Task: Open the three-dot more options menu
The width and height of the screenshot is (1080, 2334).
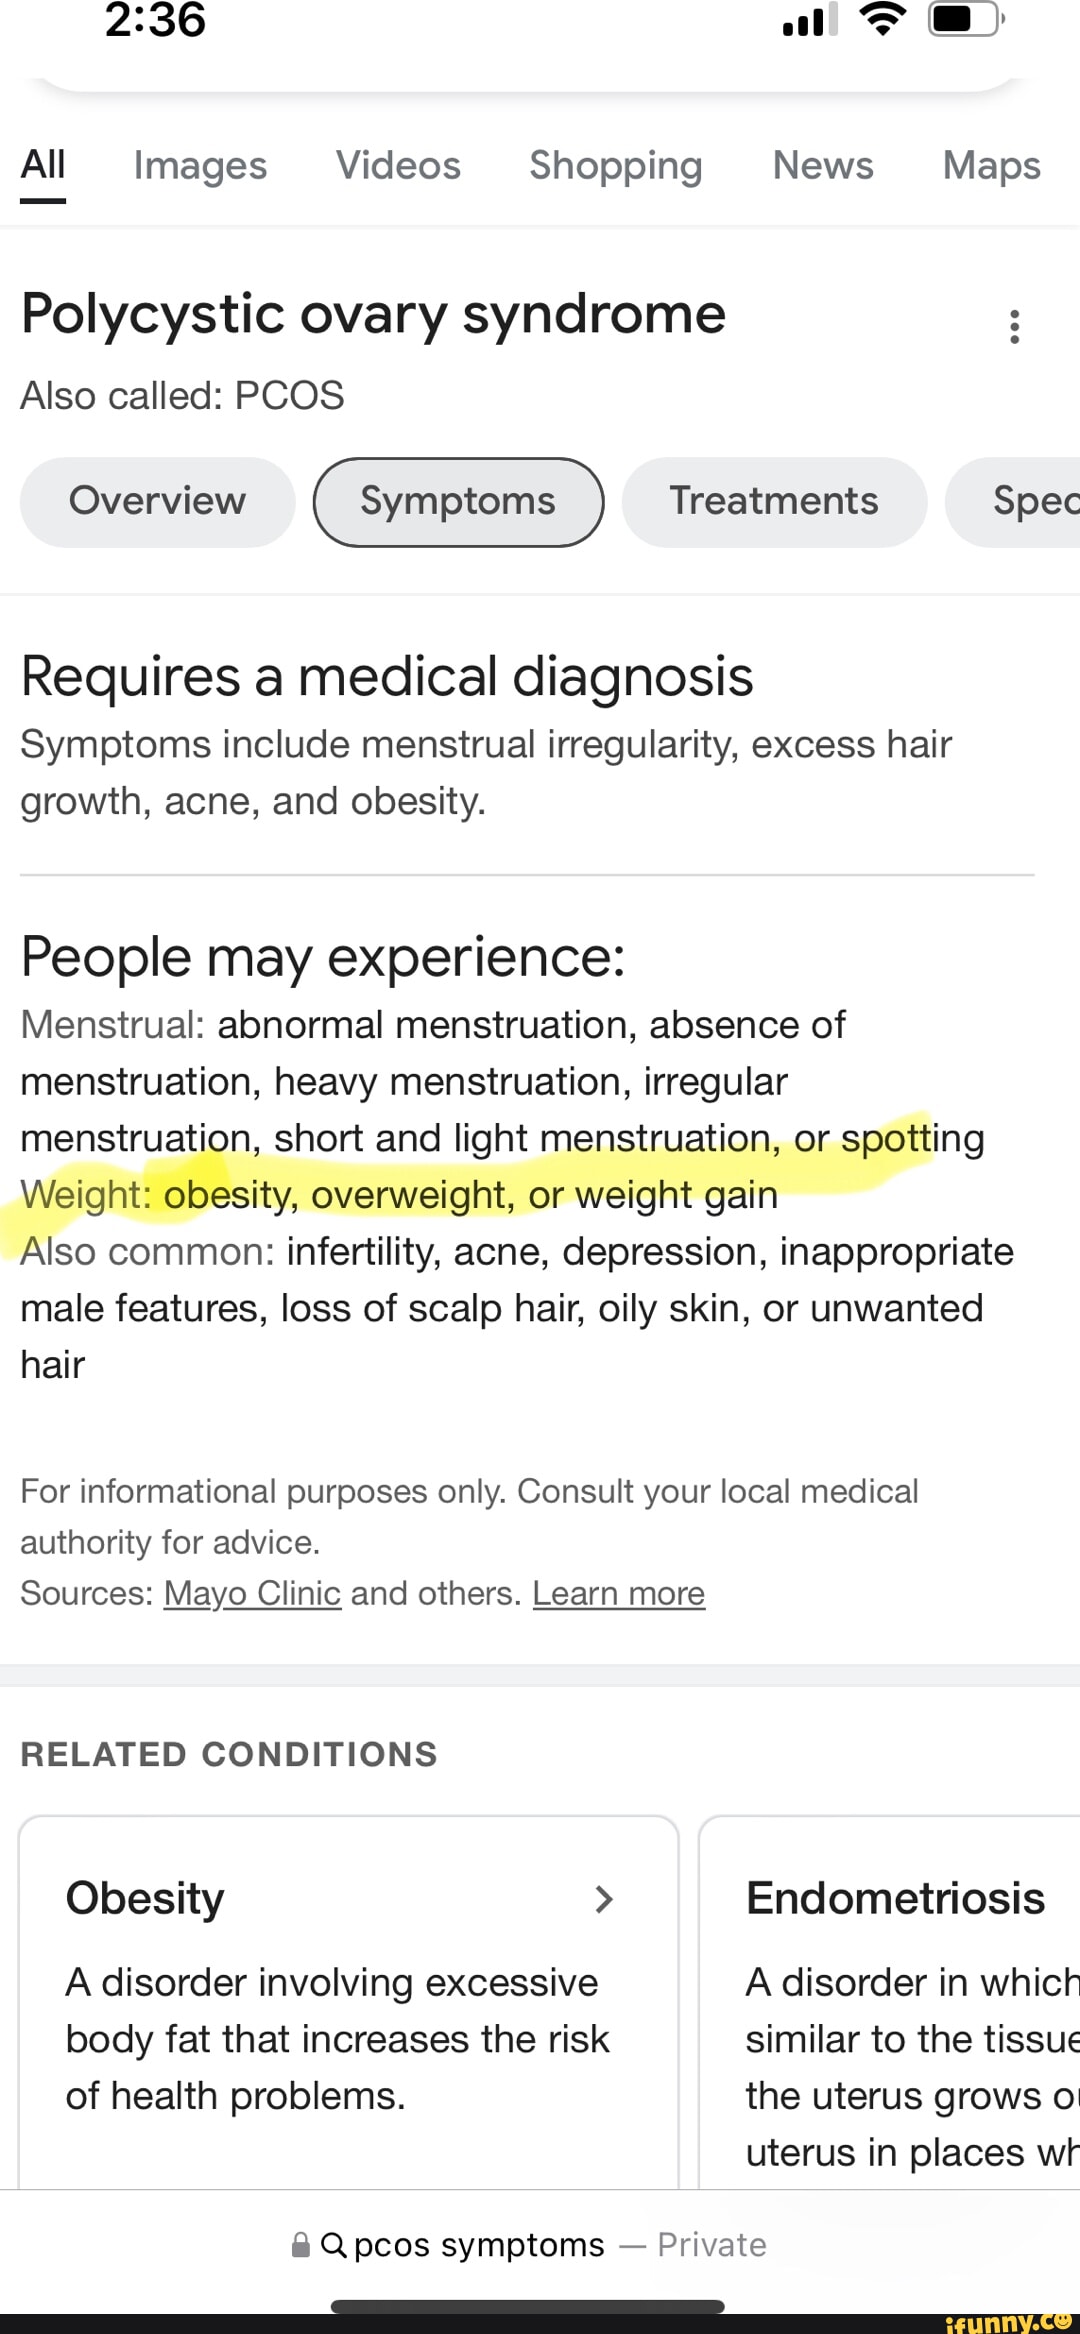Action: click(1014, 327)
